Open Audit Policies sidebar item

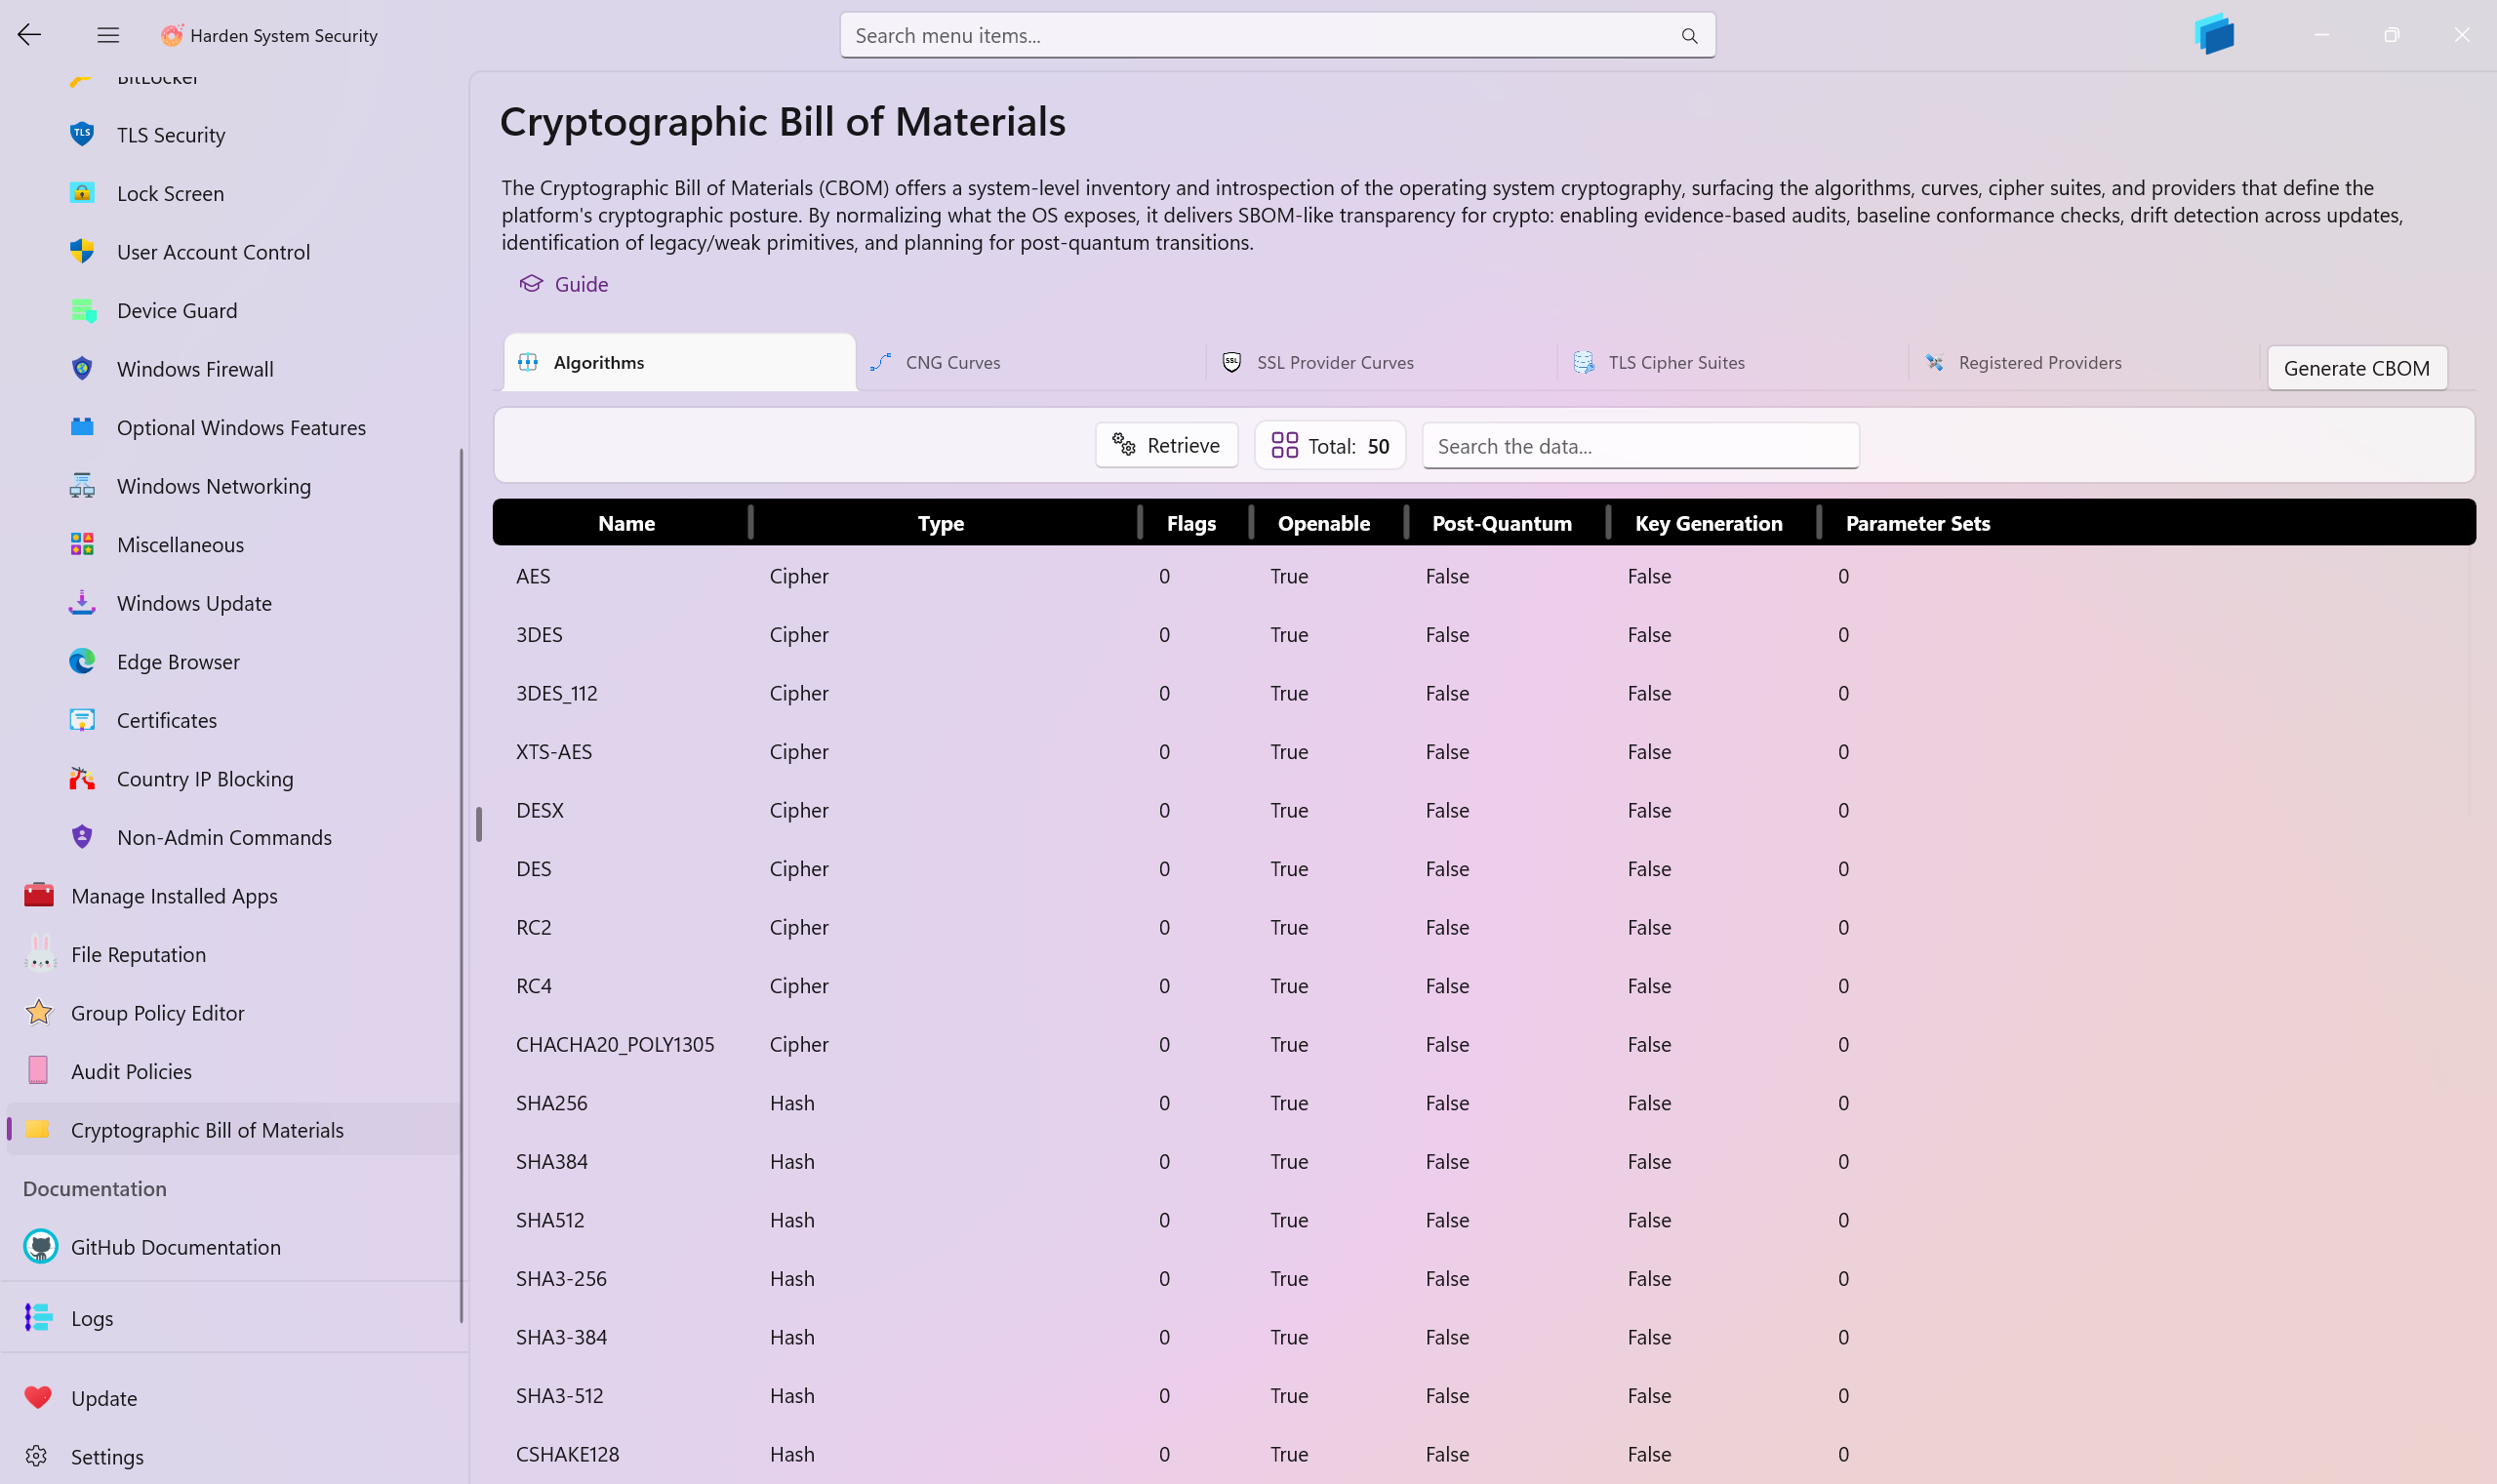[131, 1071]
